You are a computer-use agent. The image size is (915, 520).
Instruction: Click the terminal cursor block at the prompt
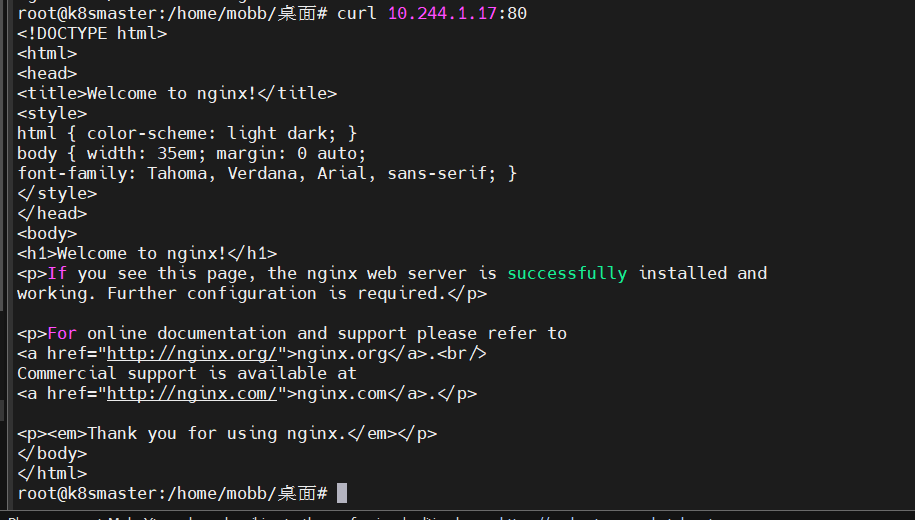coord(342,493)
